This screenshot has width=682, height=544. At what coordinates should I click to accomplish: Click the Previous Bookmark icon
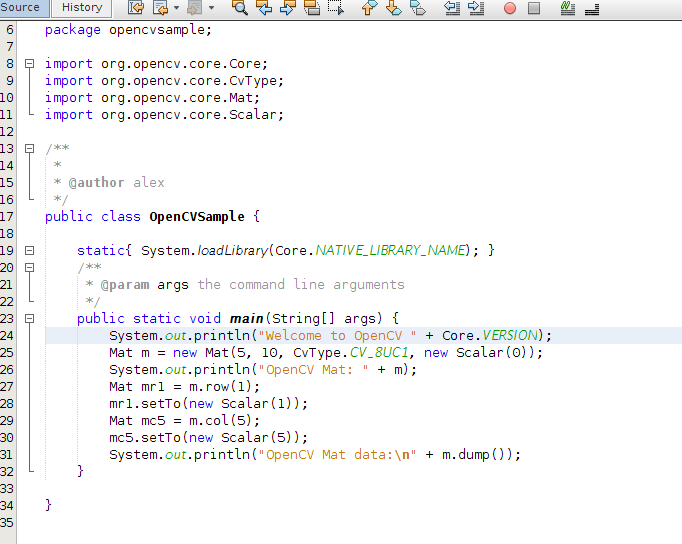pos(369,7)
